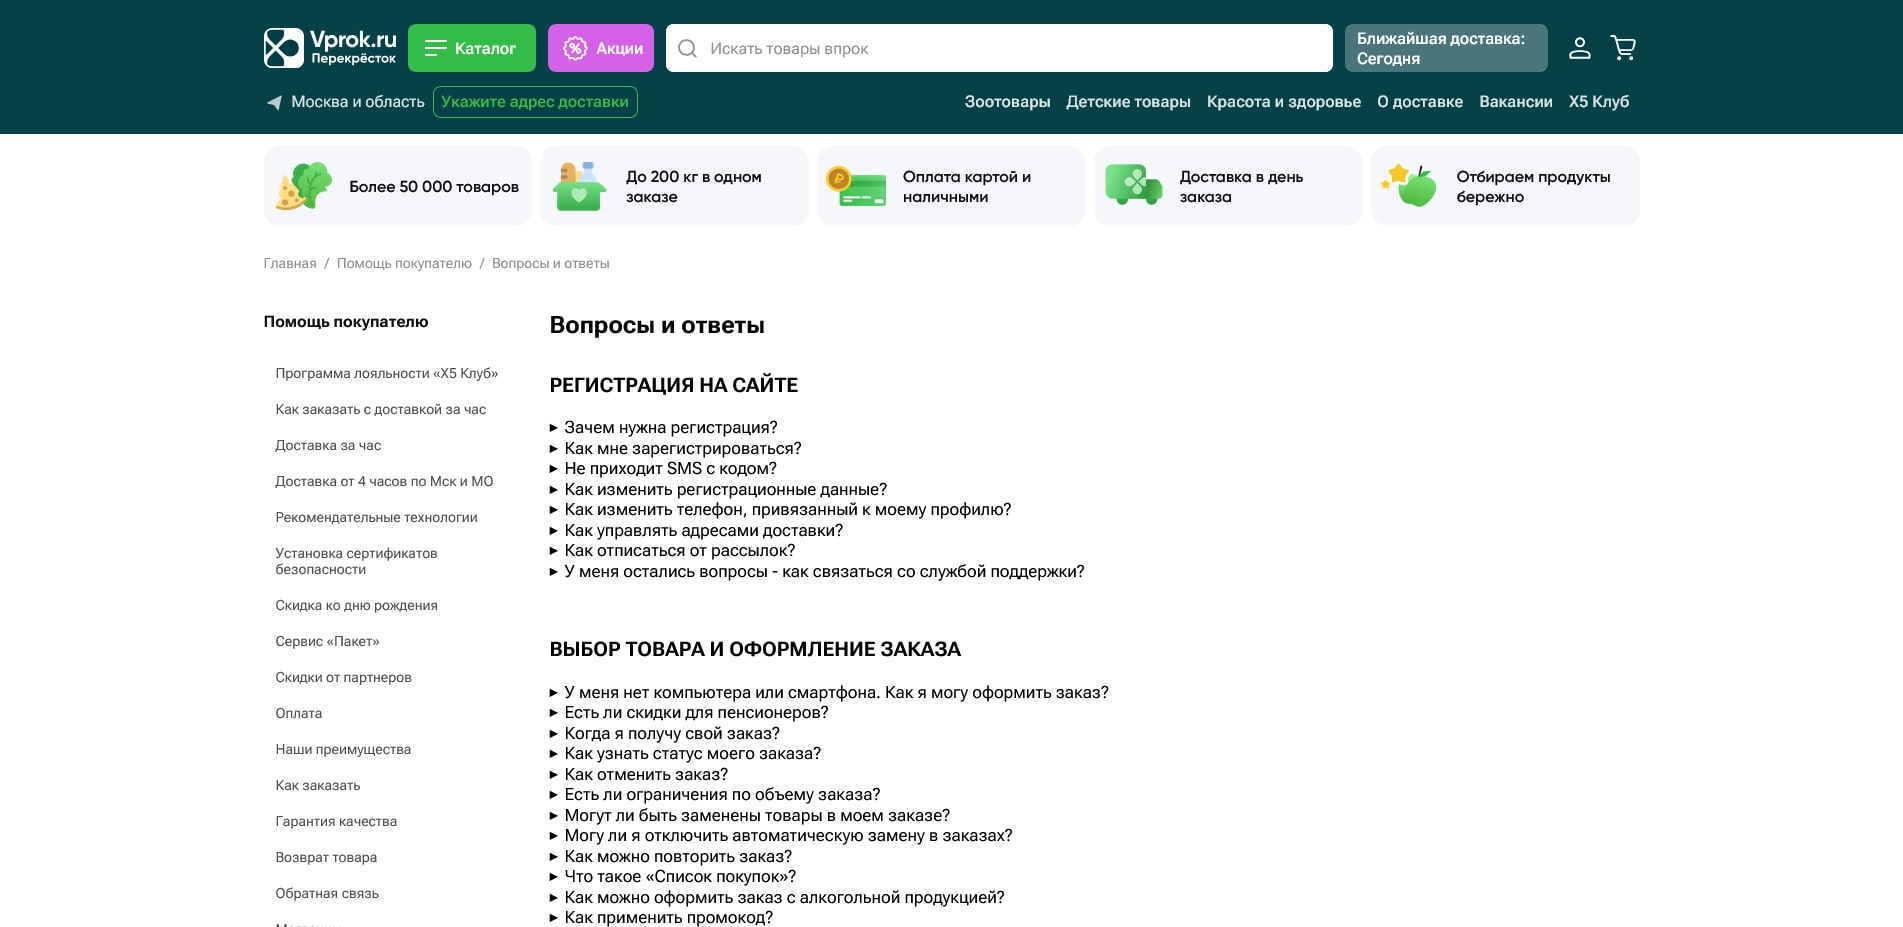
Task: Click the search magnifier icon
Action: point(687,48)
